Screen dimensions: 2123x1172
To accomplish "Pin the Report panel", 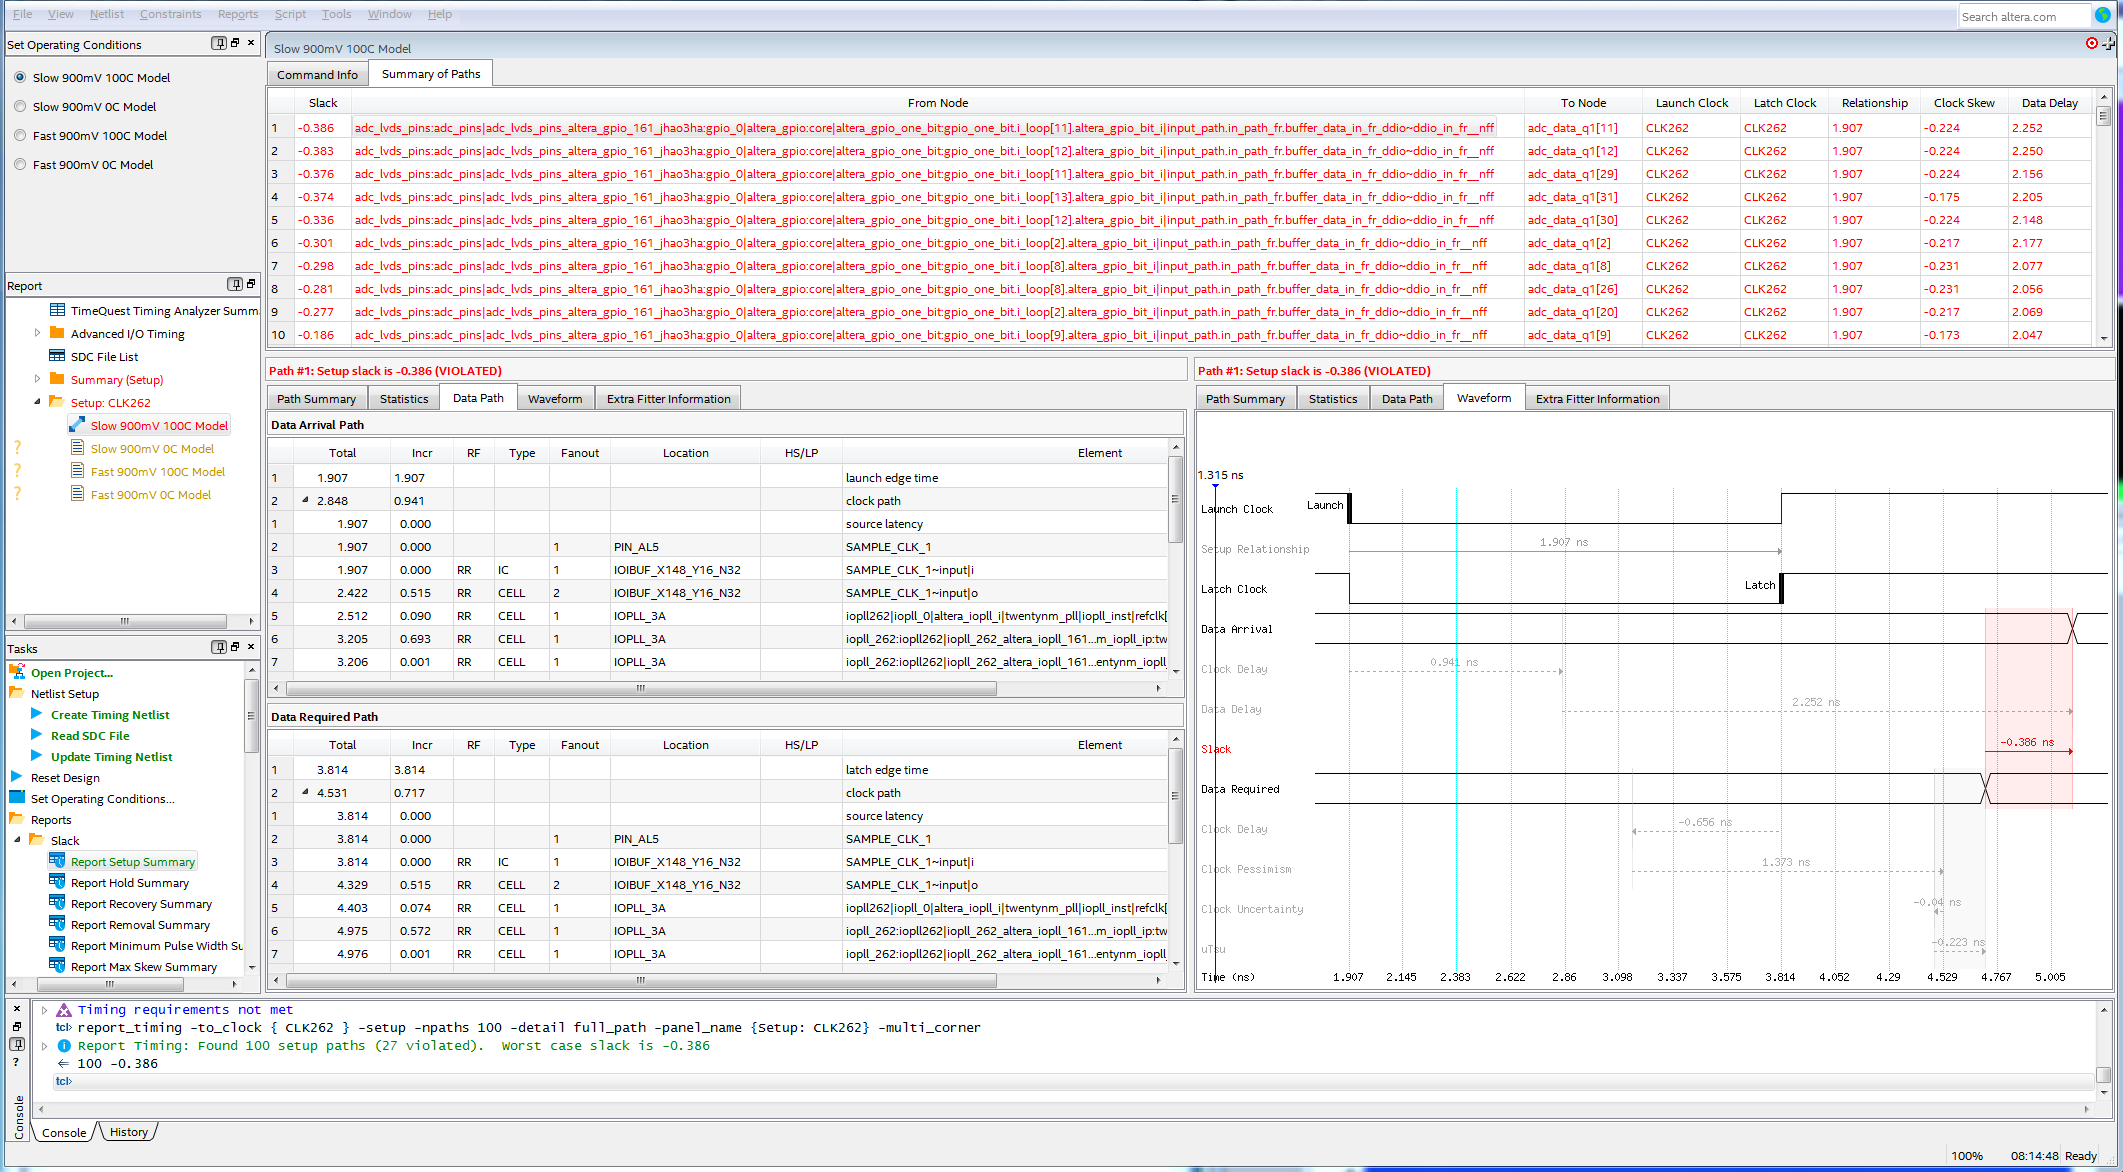I will [234, 285].
